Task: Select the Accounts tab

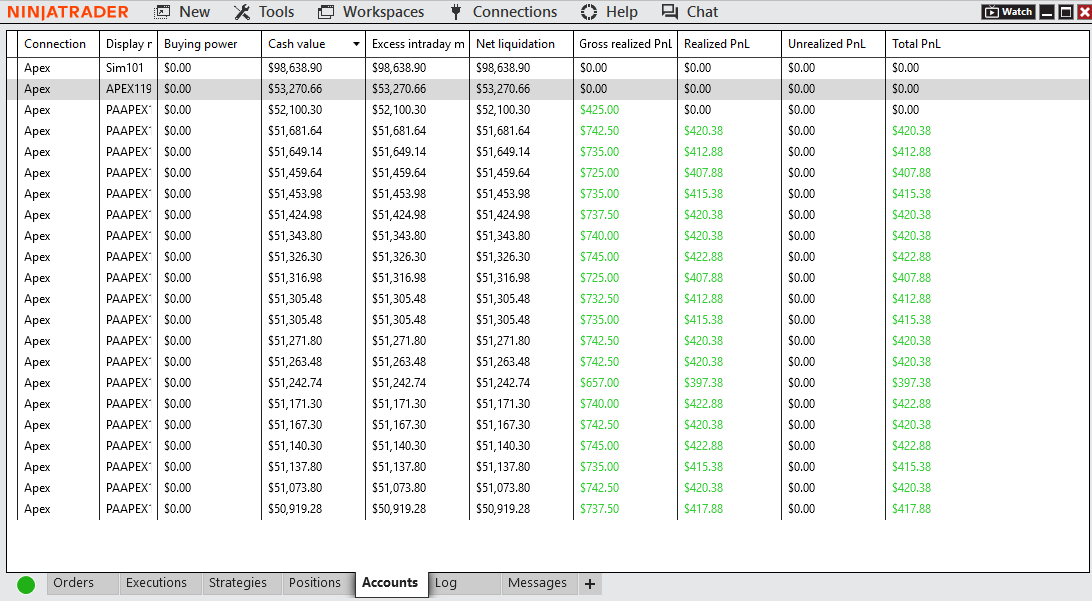Action: pos(390,583)
